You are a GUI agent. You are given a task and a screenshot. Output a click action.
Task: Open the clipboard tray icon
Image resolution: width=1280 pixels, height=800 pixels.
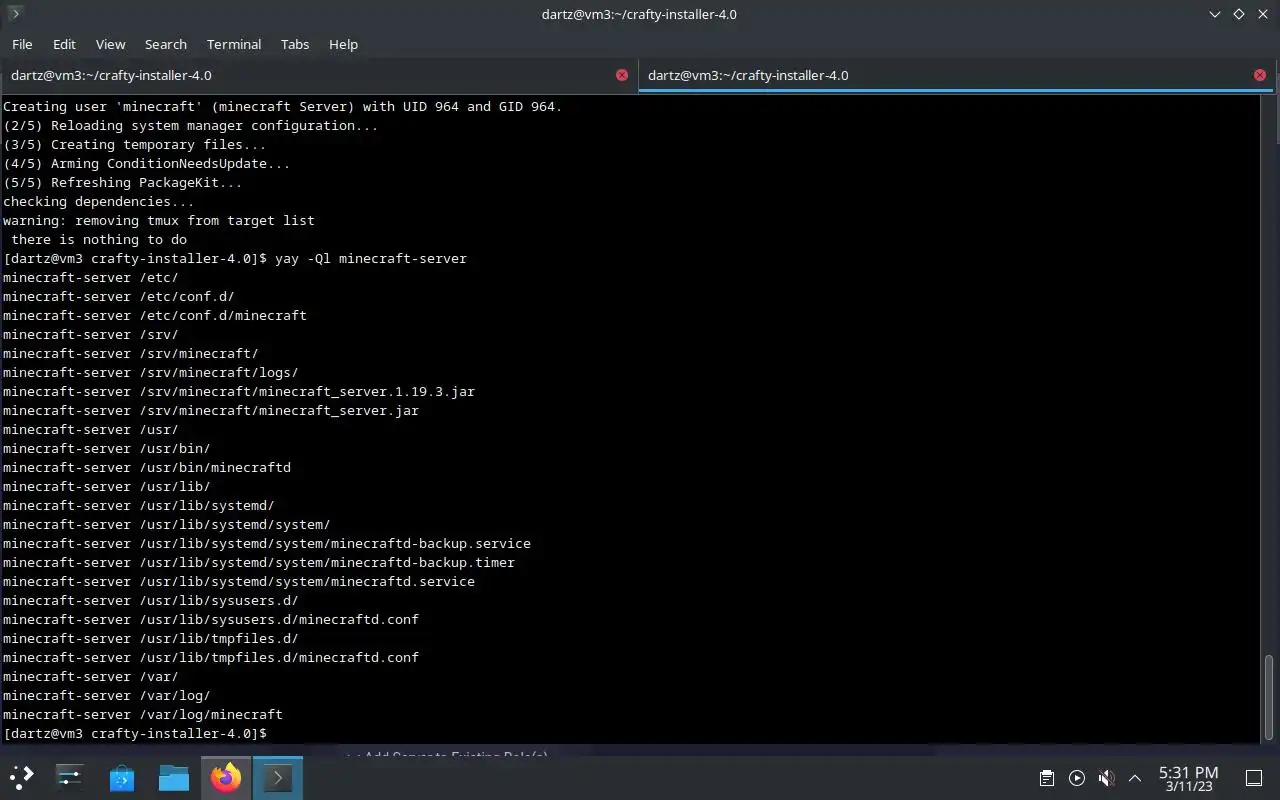1046,778
